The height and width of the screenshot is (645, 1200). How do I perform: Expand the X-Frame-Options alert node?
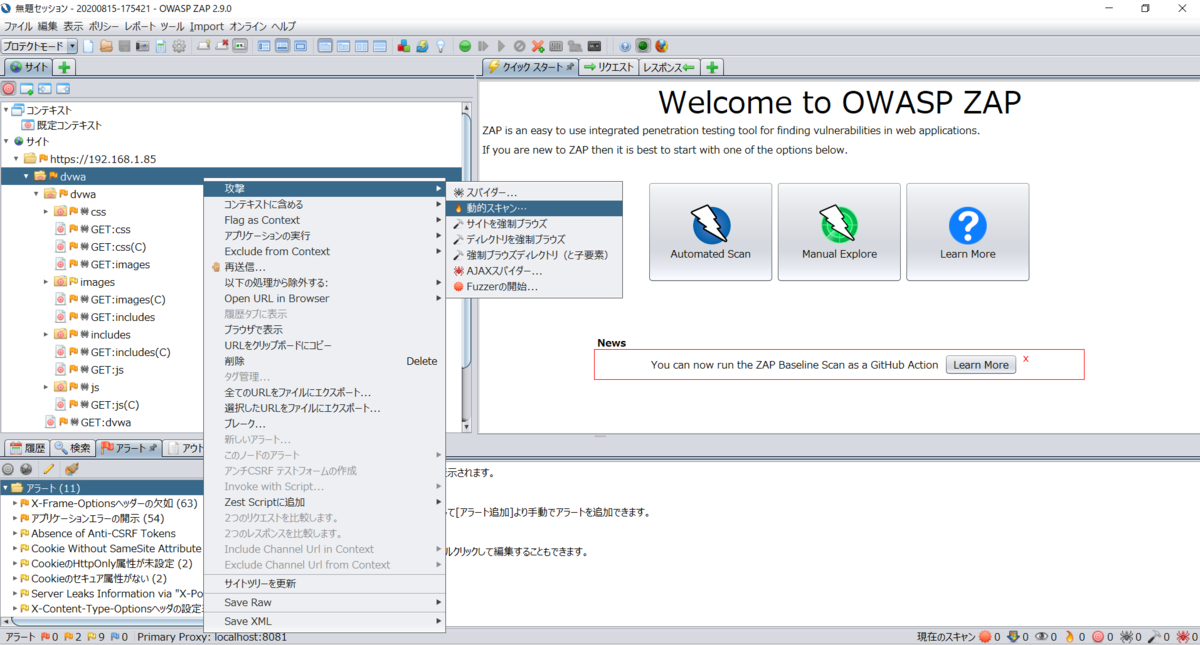pyautogui.click(x=15, y=503)
